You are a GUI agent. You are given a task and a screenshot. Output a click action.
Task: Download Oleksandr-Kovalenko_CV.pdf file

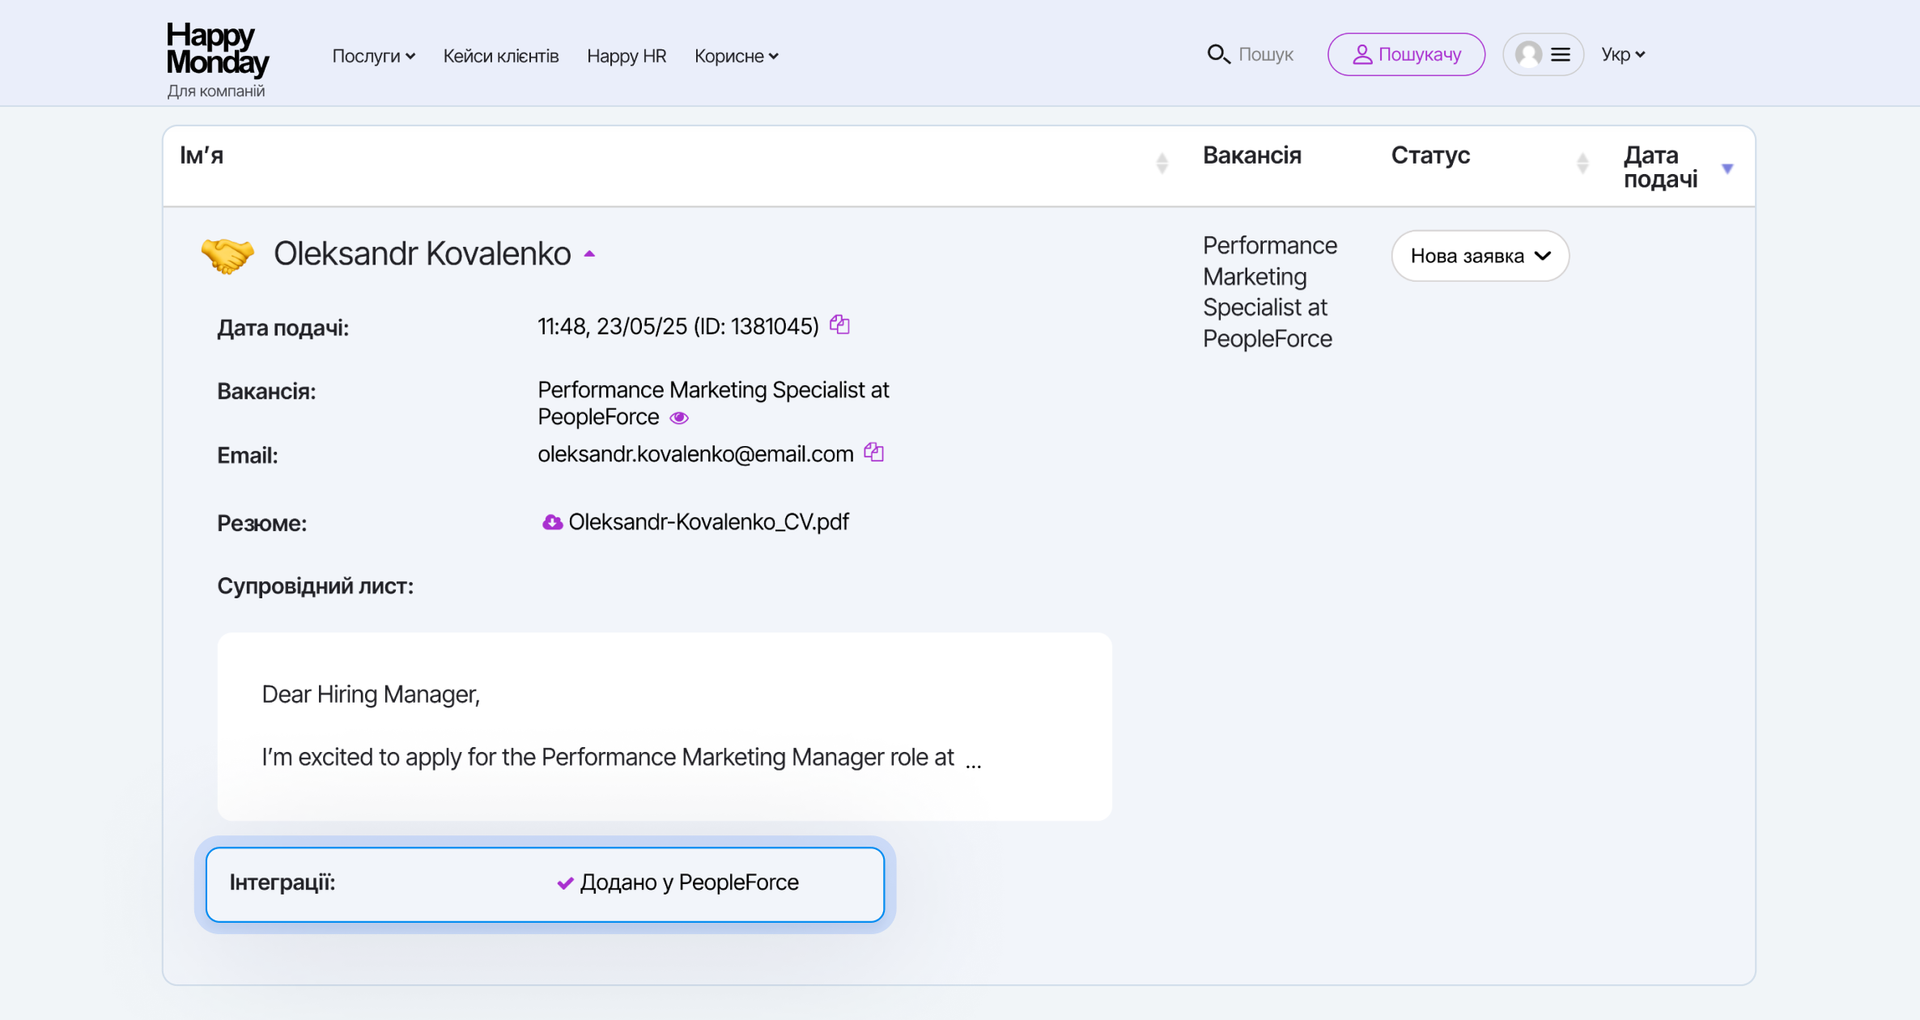point(708,522)
